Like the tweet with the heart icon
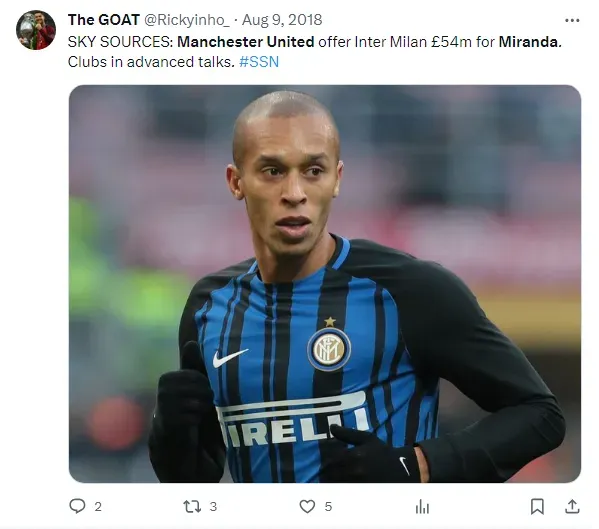599x529 pixels. (x=307, y=506)
